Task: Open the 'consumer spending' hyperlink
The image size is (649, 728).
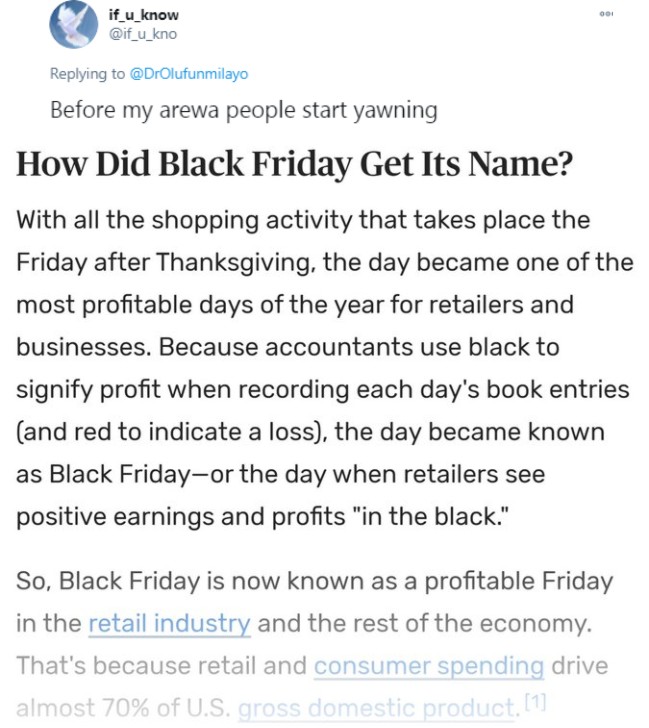Action: tap(428, 665)
